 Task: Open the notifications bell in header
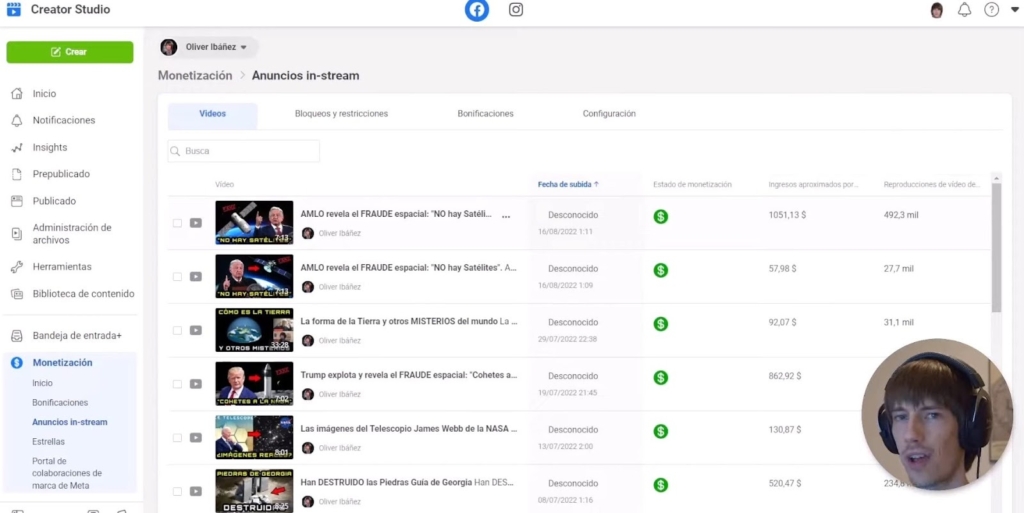click(x=964, y=10)
